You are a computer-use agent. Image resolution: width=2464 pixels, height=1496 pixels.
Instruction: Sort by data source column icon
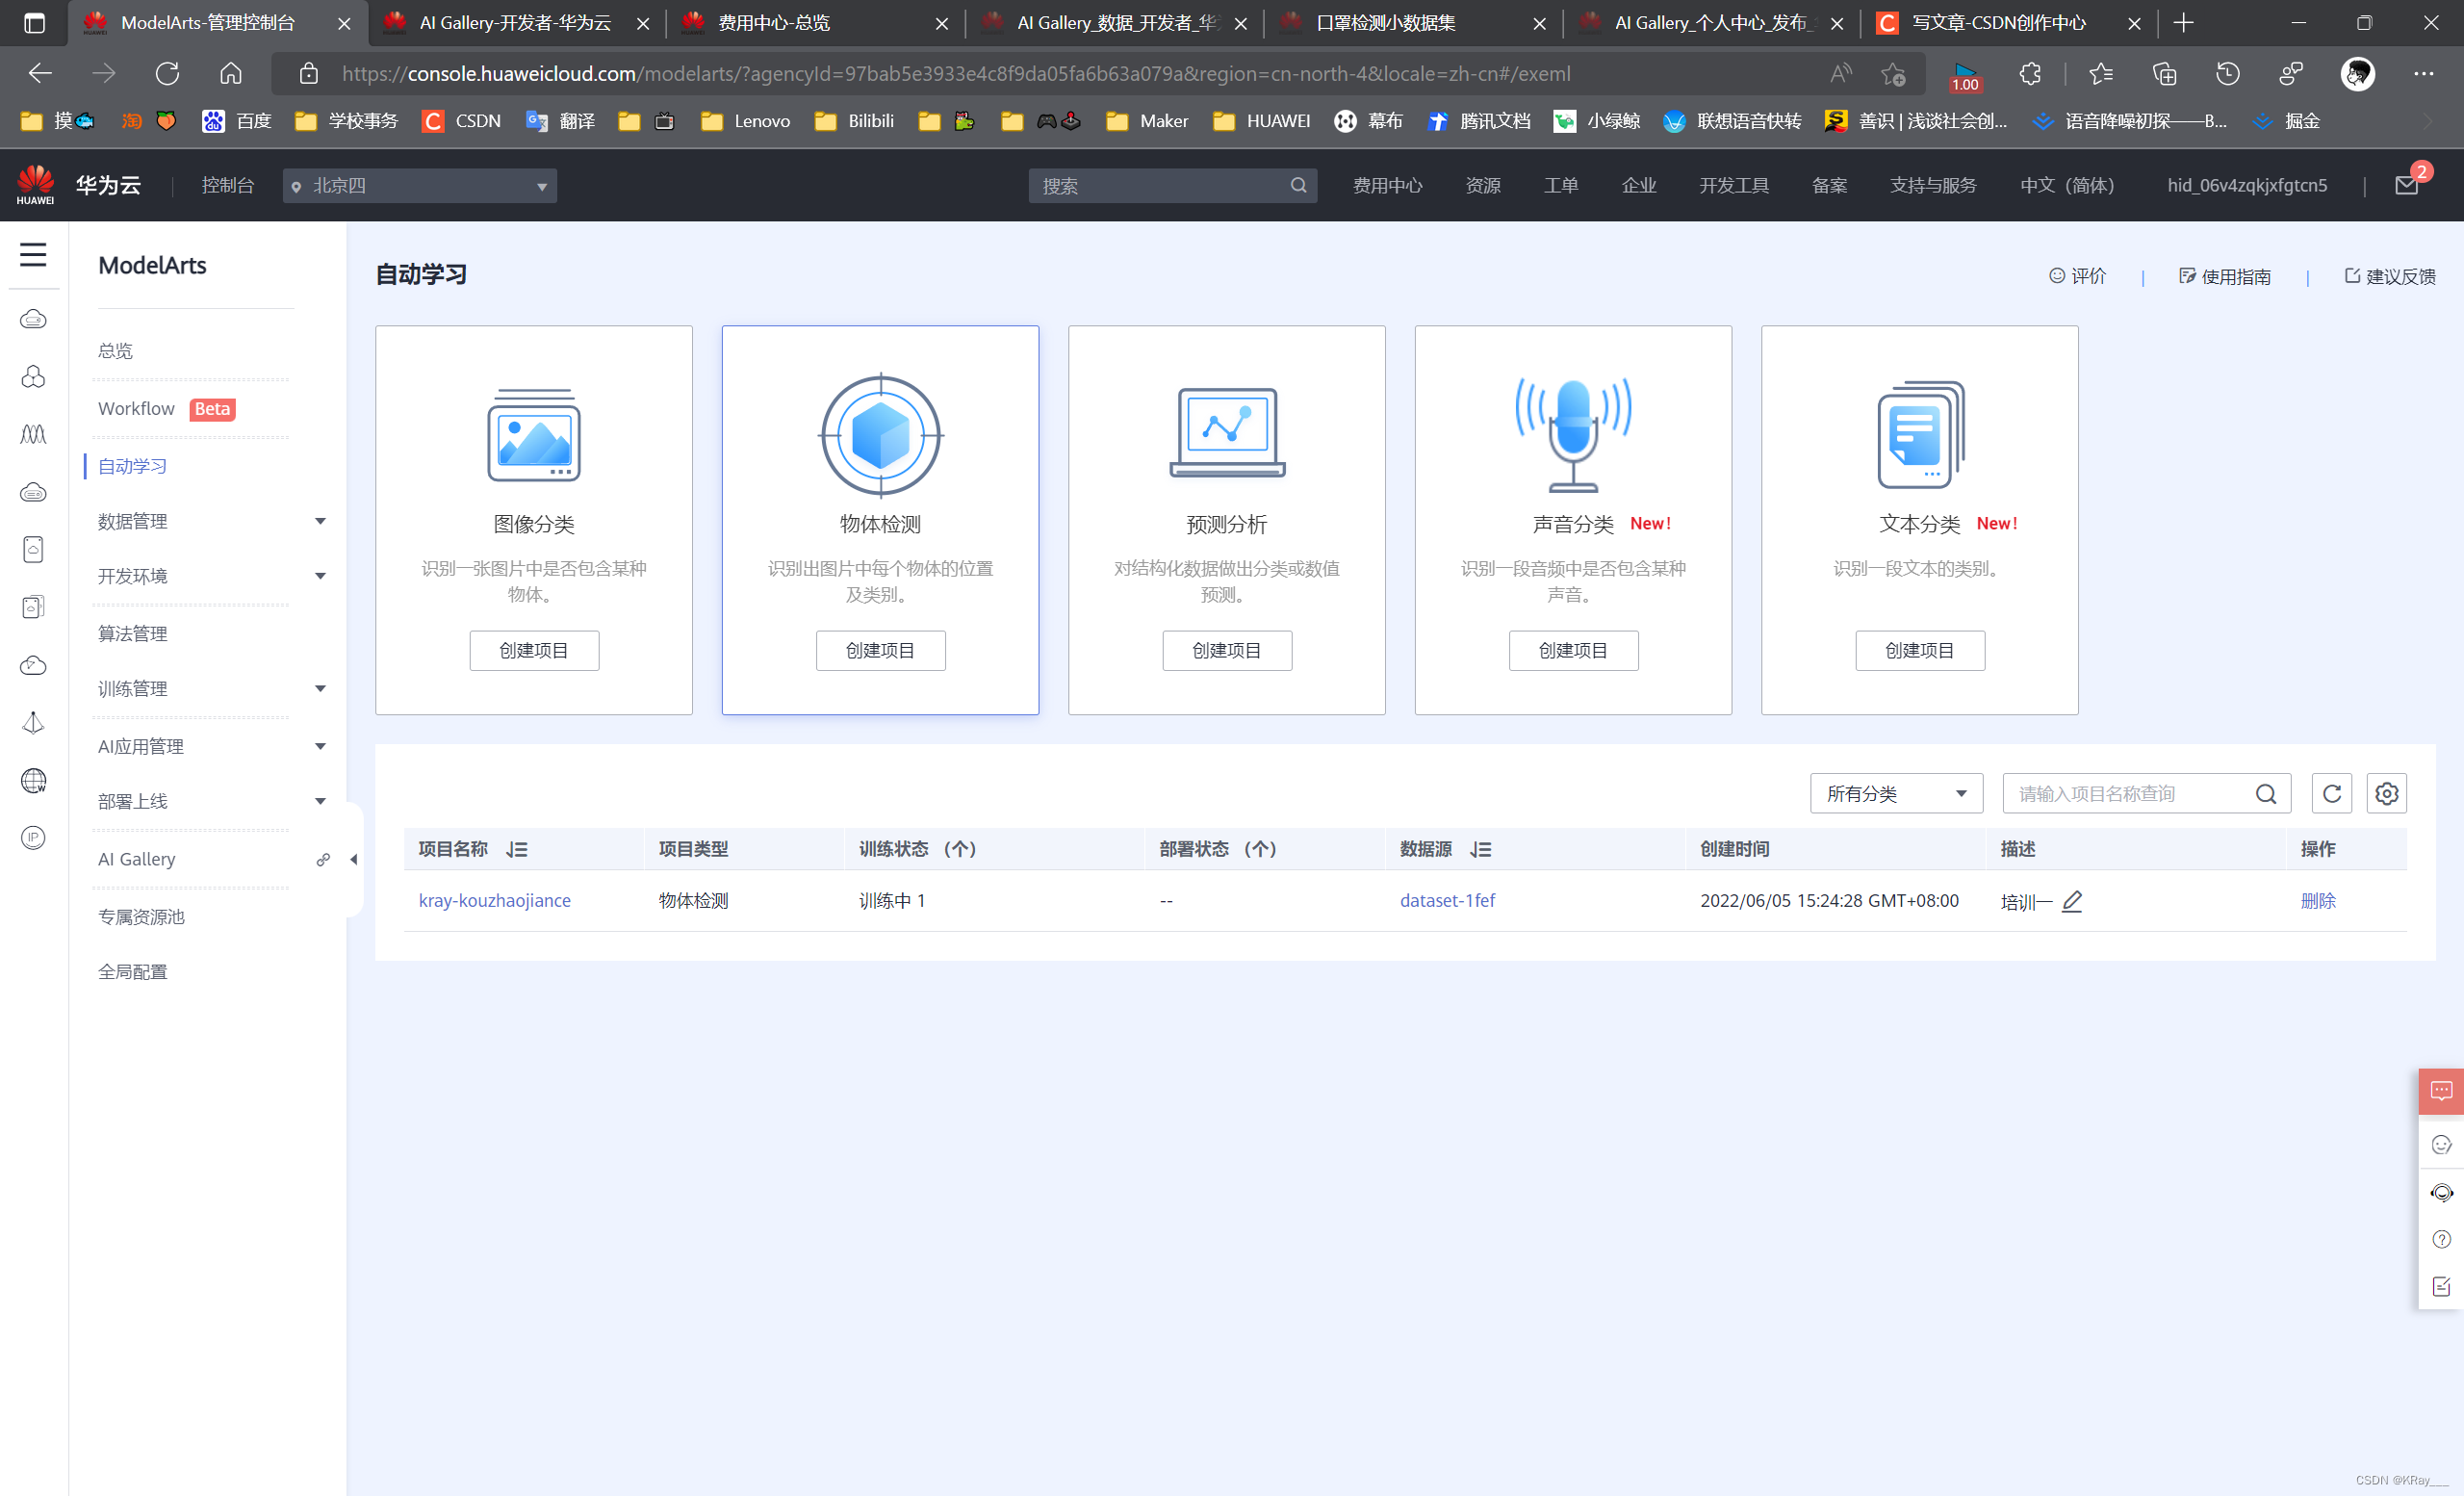pyautogui.click(x=1481, y=849)
